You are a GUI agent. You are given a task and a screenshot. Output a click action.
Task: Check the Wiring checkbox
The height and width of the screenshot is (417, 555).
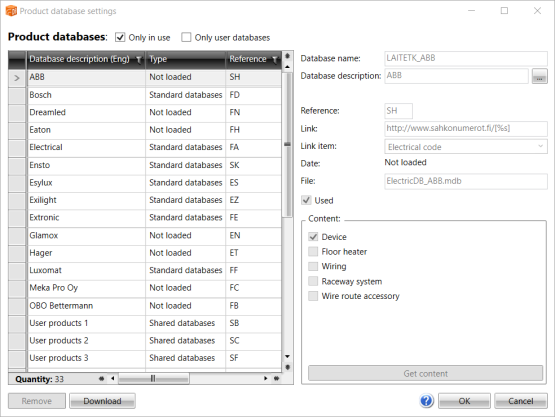(313, 266)
